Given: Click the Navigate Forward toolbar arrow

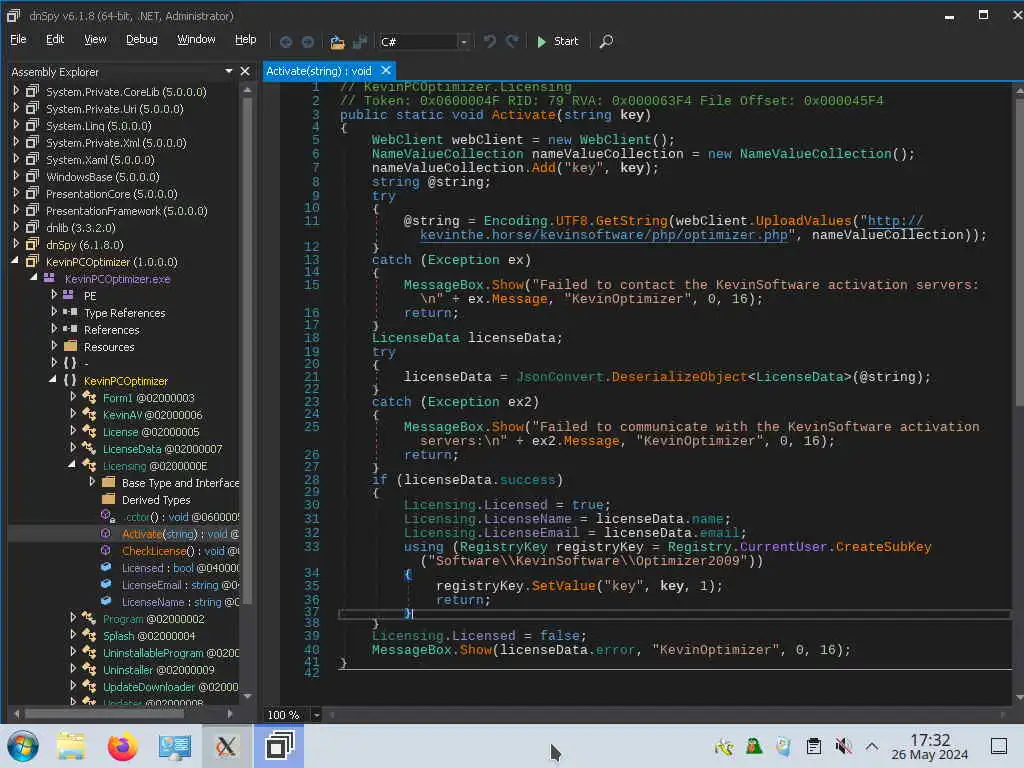Looking at the screenshot, I should tap(308, 42).
